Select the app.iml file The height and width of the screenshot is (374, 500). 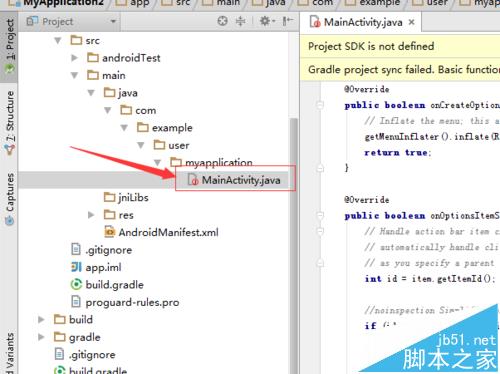click(103, 267)
